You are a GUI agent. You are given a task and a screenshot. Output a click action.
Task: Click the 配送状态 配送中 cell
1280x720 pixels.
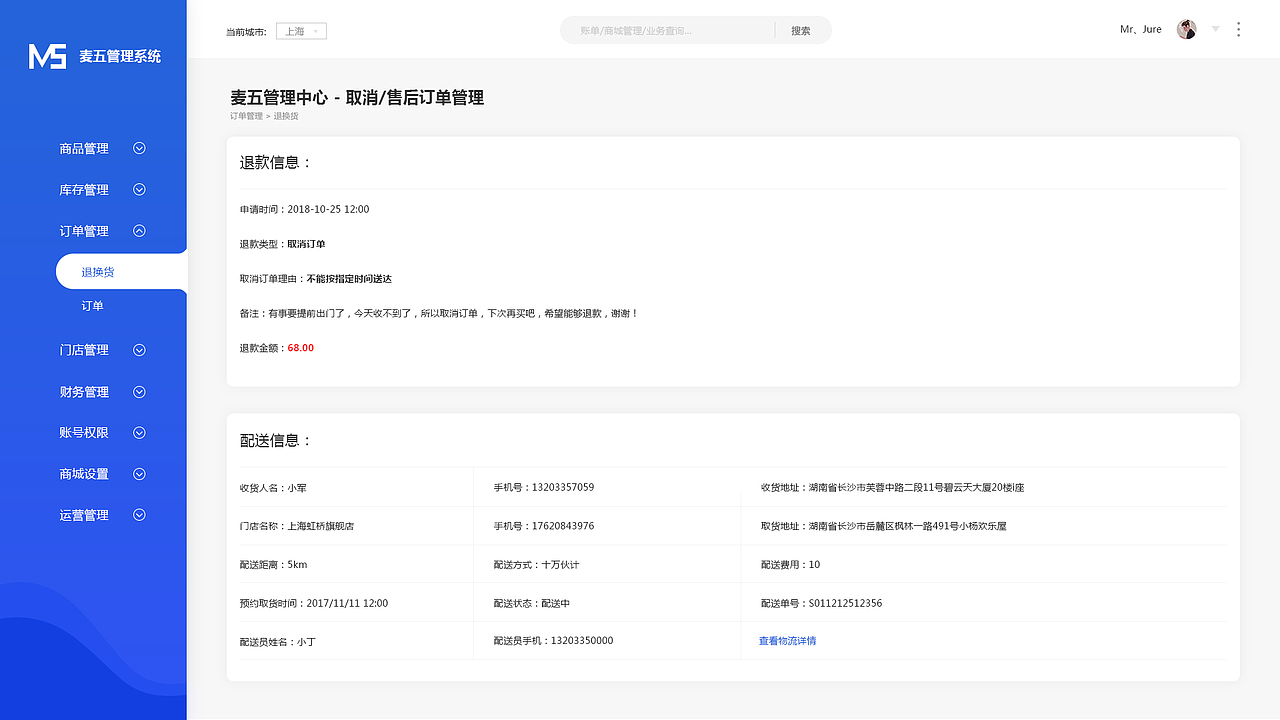531,604
